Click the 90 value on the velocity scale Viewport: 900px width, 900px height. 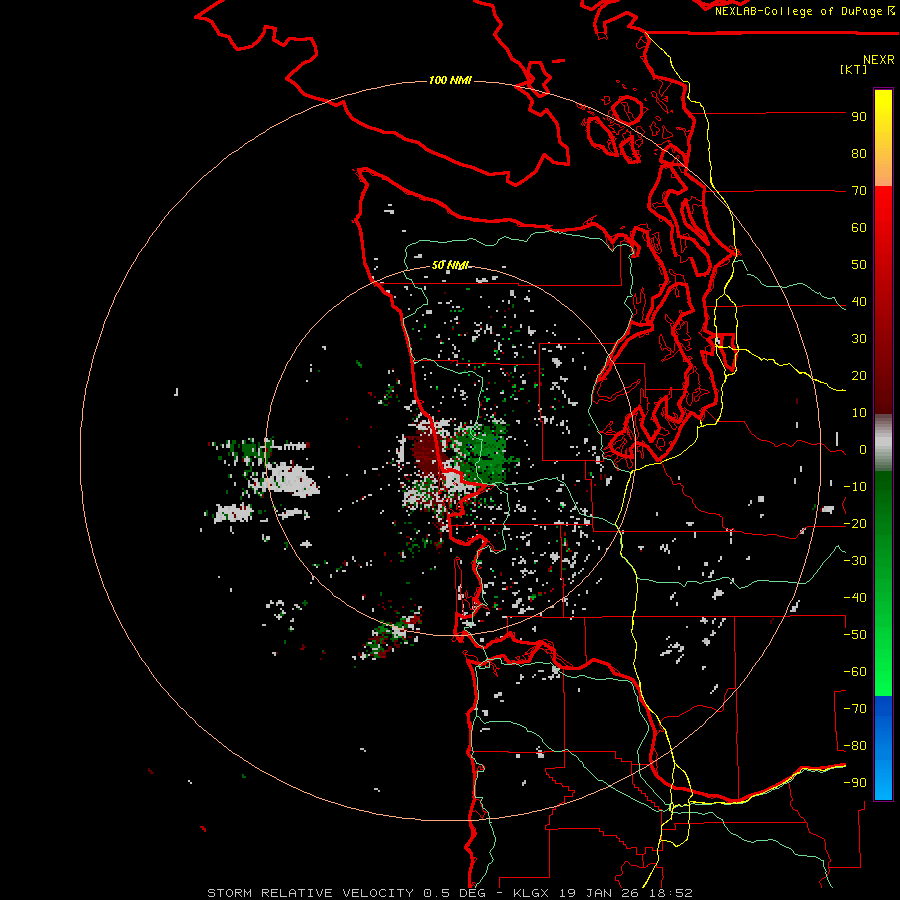[859, 117]
